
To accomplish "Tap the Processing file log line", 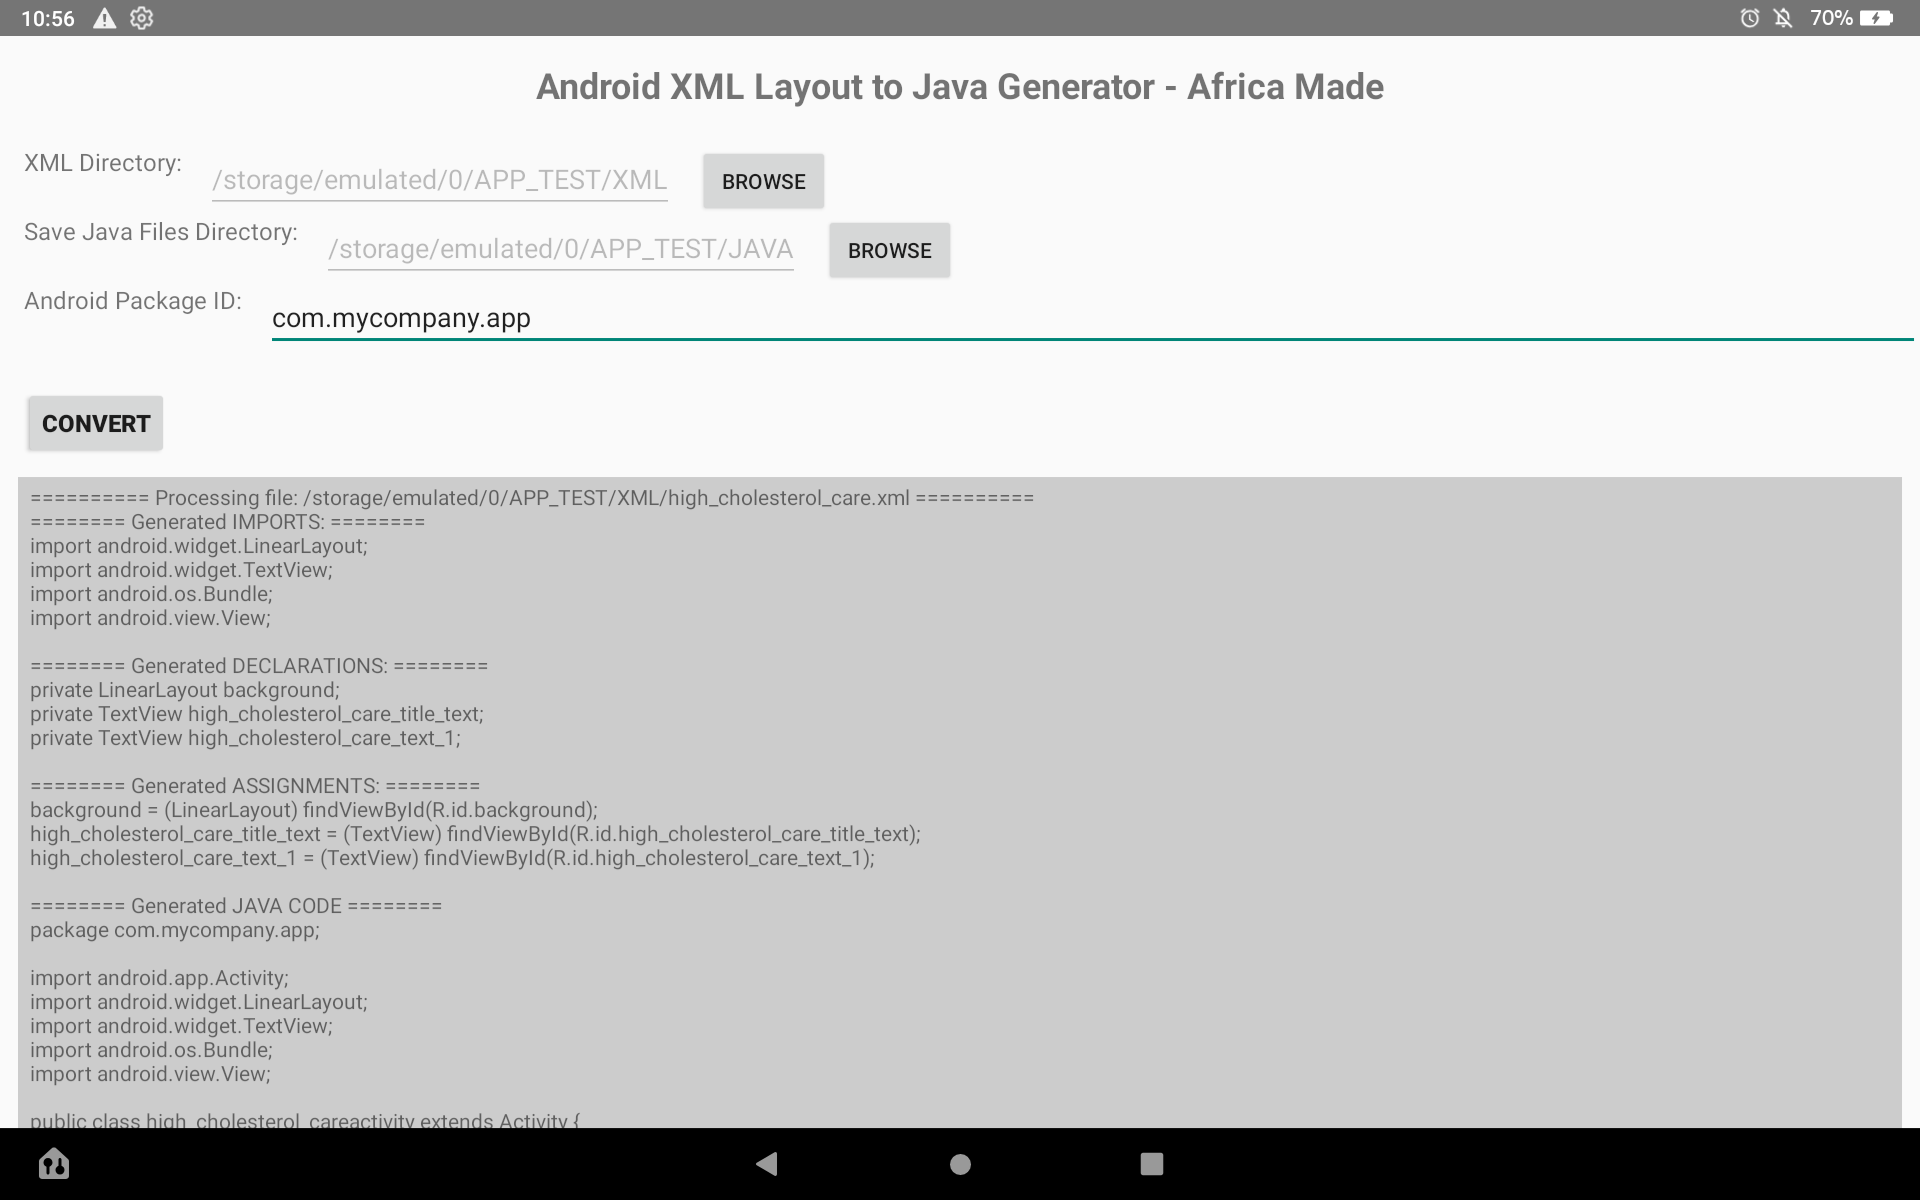I will pos(531,497).
